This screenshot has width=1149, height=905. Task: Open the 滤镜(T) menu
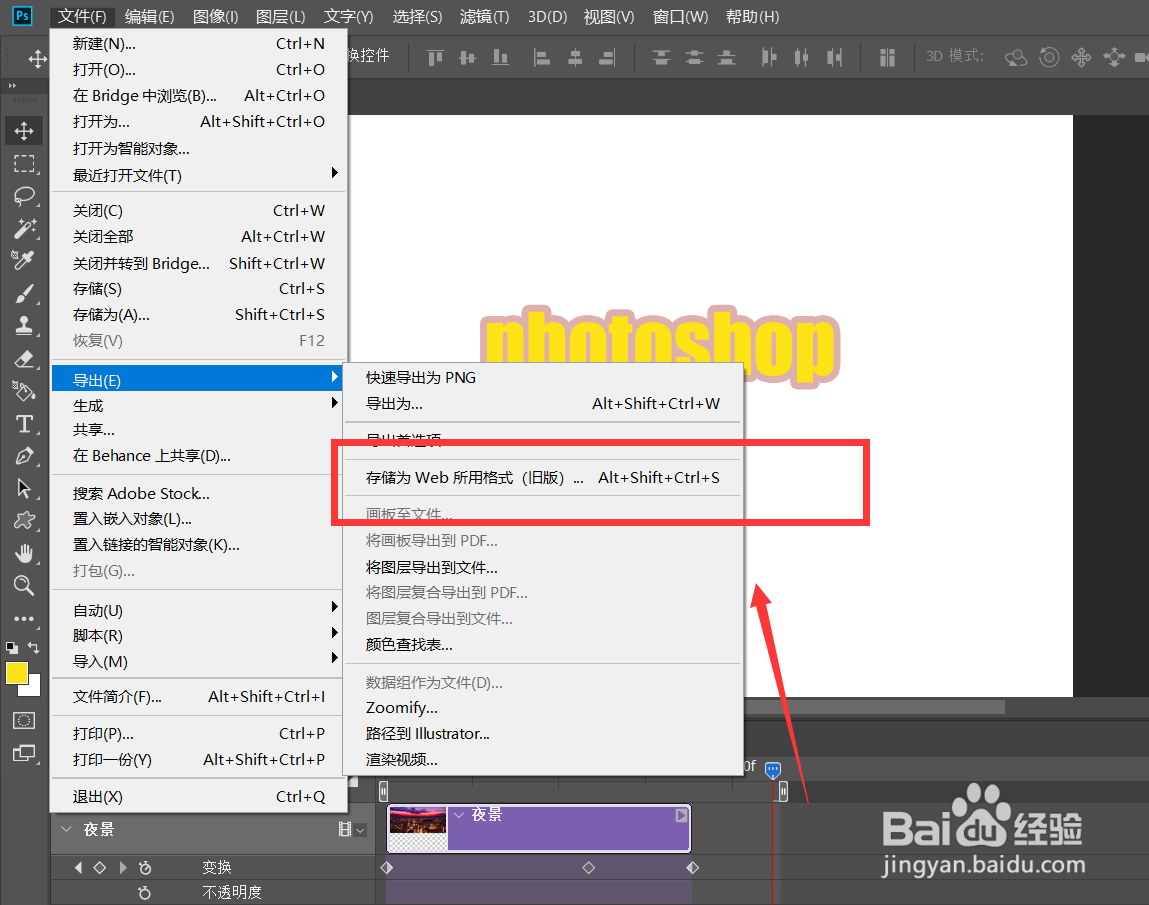[484, 16]
